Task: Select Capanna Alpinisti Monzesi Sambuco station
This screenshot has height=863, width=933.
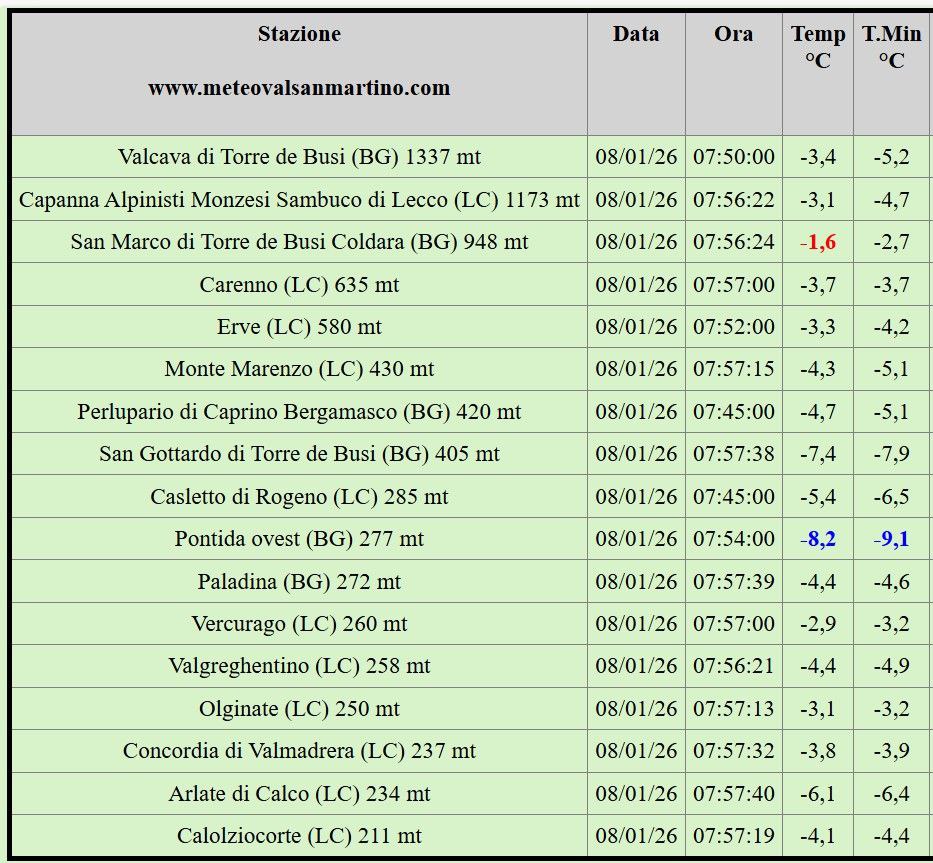Action: (x=299, y=199)
